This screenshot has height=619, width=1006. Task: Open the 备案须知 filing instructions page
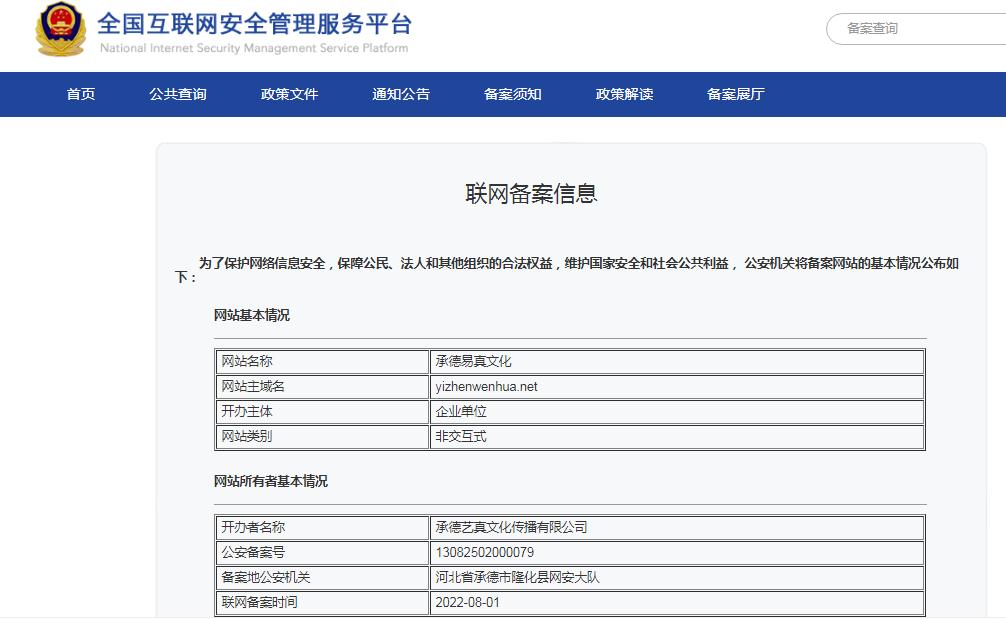(512, 94)
